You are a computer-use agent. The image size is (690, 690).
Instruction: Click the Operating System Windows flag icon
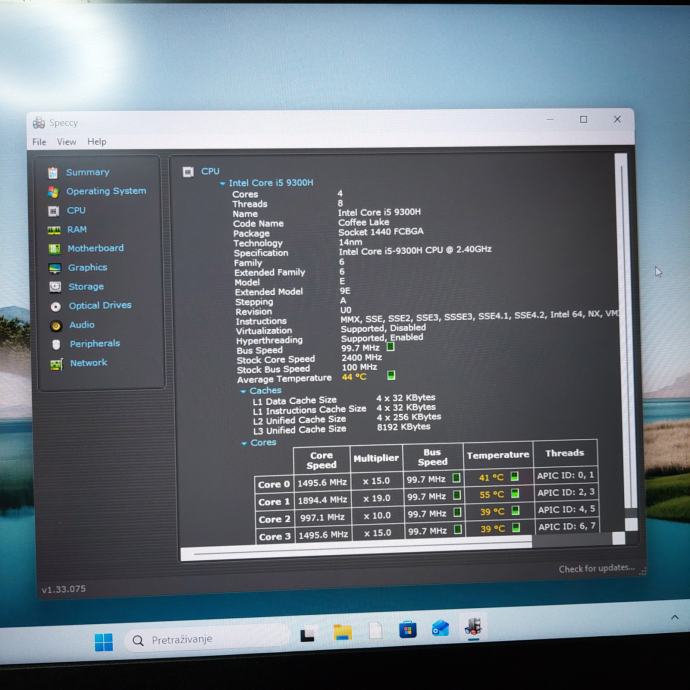[53, 192]
